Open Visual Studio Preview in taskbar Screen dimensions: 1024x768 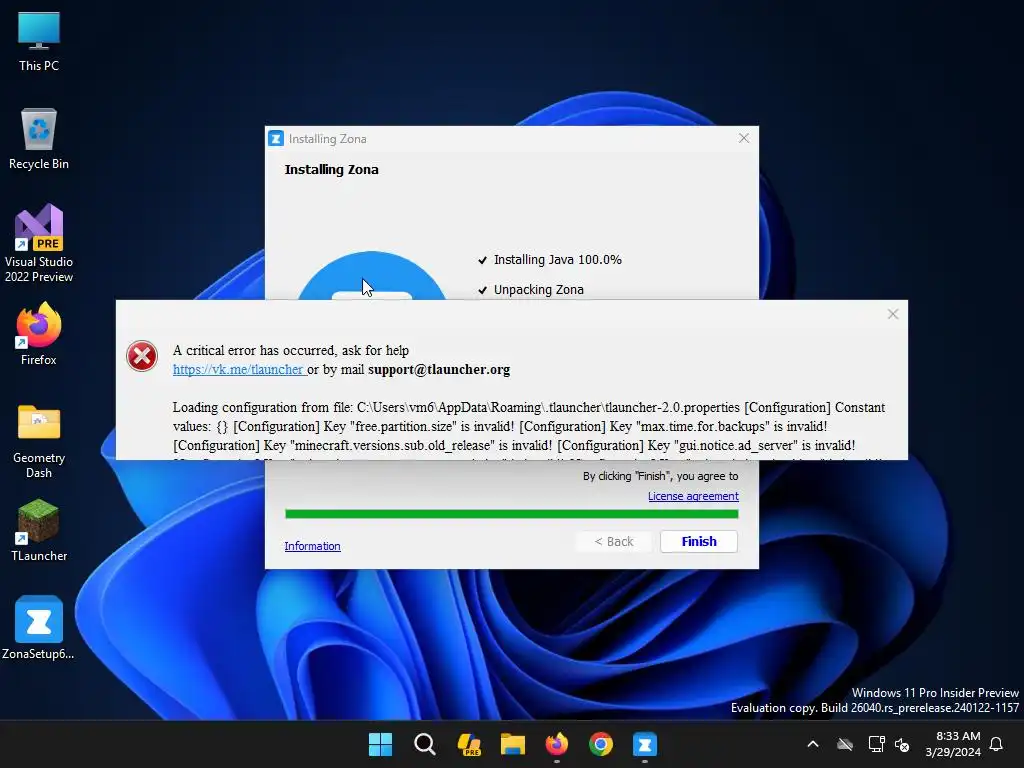click(469, 744)
